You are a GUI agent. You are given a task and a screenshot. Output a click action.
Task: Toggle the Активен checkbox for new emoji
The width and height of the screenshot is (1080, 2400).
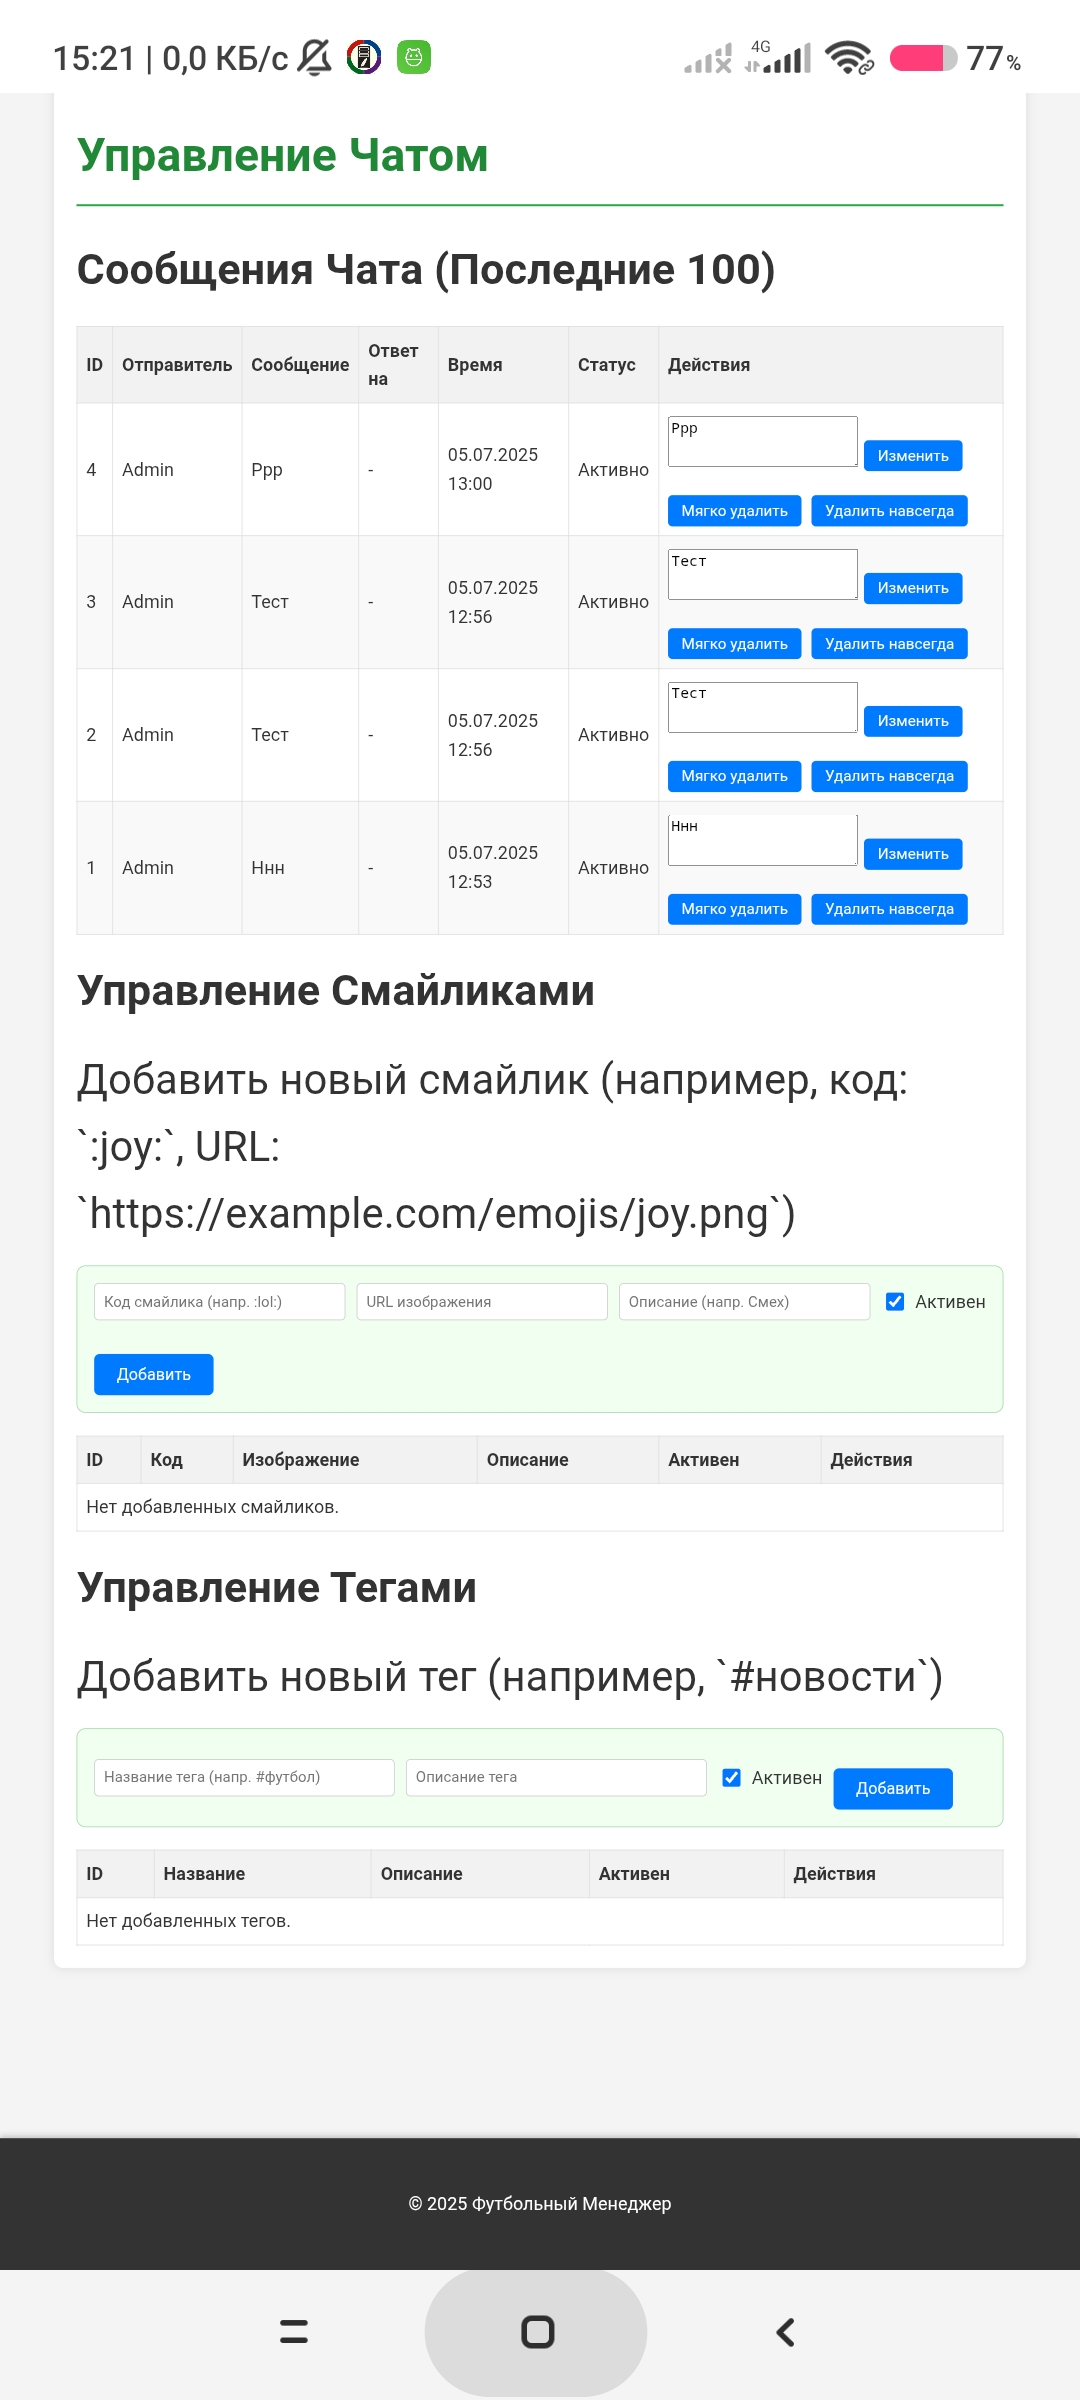[x=895, y=1301]
